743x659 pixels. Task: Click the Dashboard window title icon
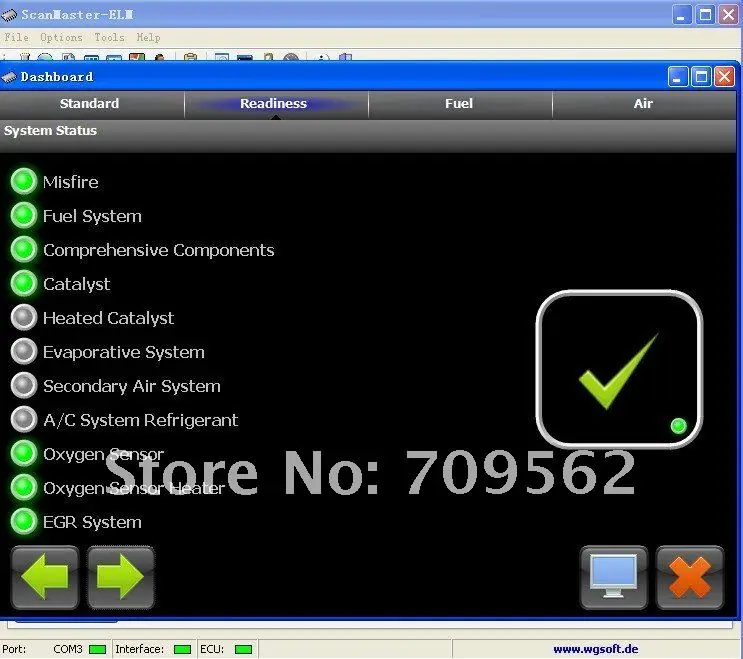point(9,77)
